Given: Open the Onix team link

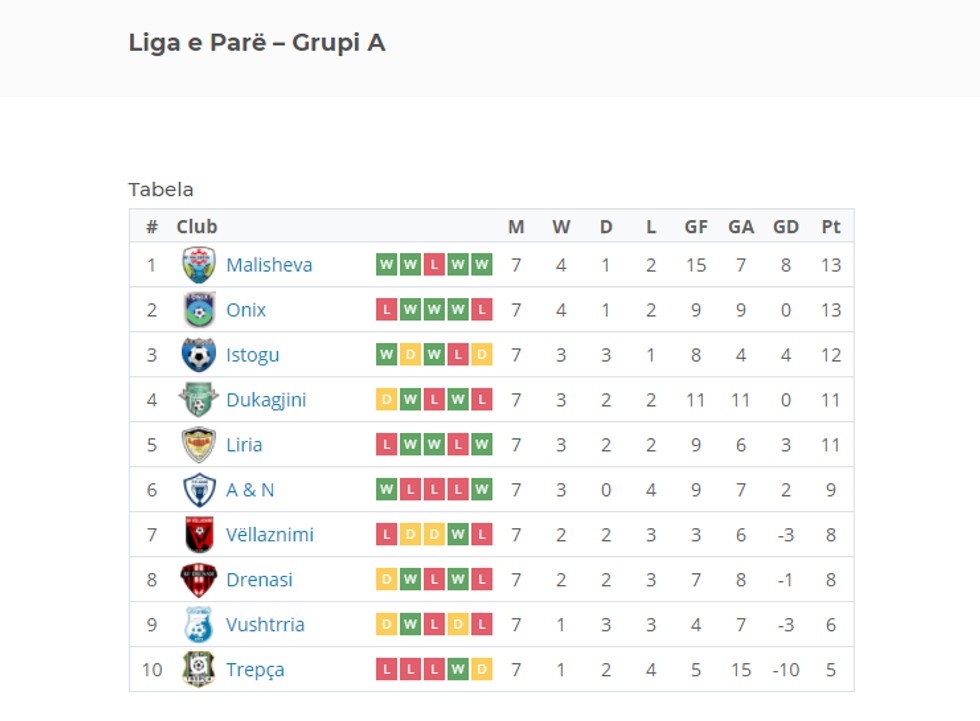Looking at the screenshot, I should 245,310.
